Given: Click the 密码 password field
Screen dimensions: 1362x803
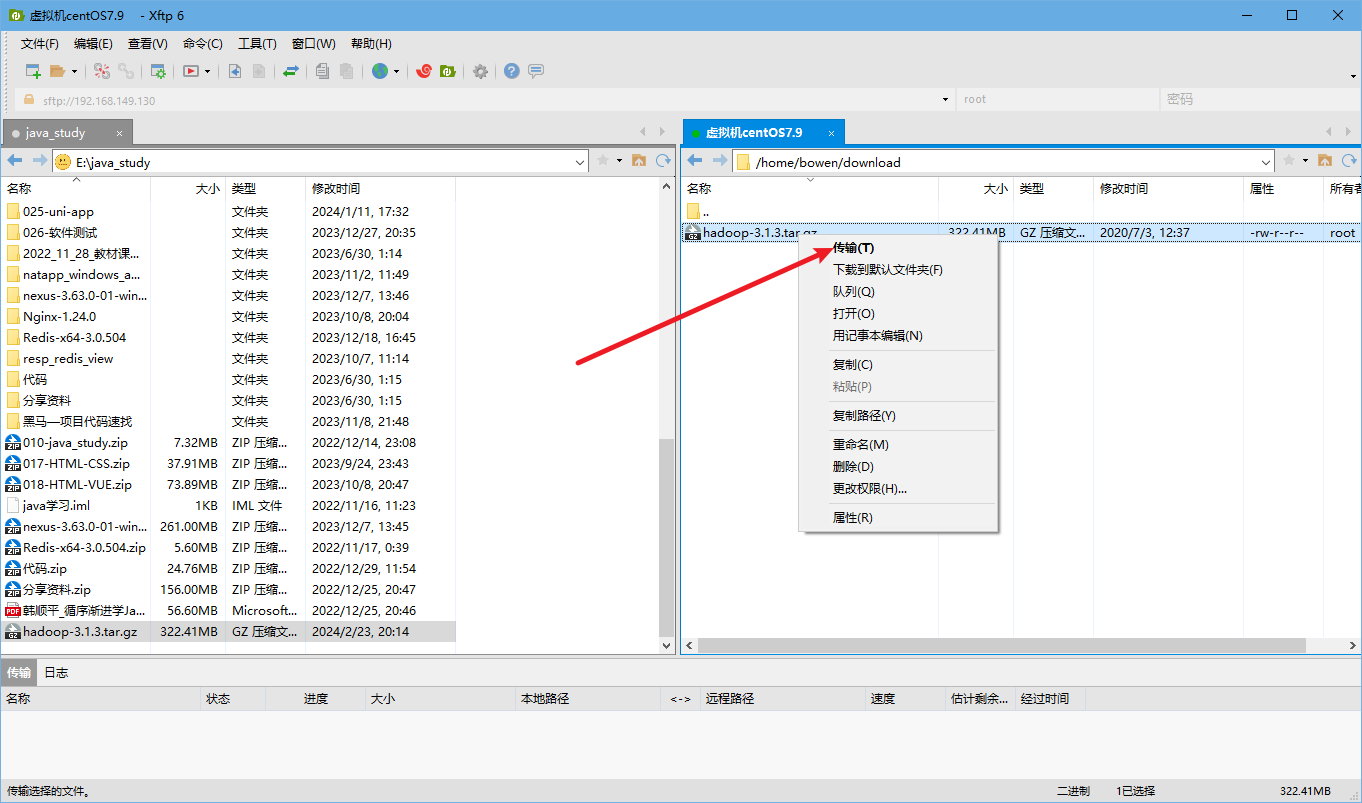Looking at the screenshot, I should coord(1259,100).
